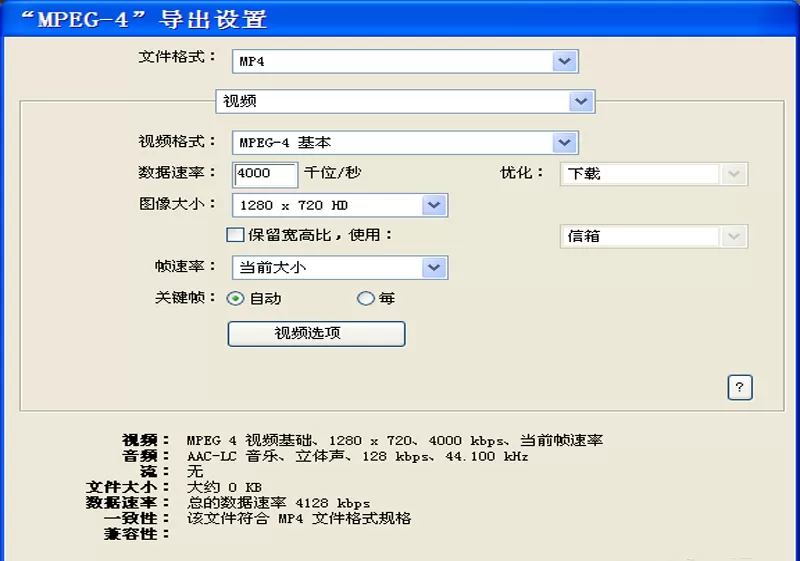Open the 文件格式 MP4 dropdown
The height and width of the screenshot is (561, 800).
point(405,61)
